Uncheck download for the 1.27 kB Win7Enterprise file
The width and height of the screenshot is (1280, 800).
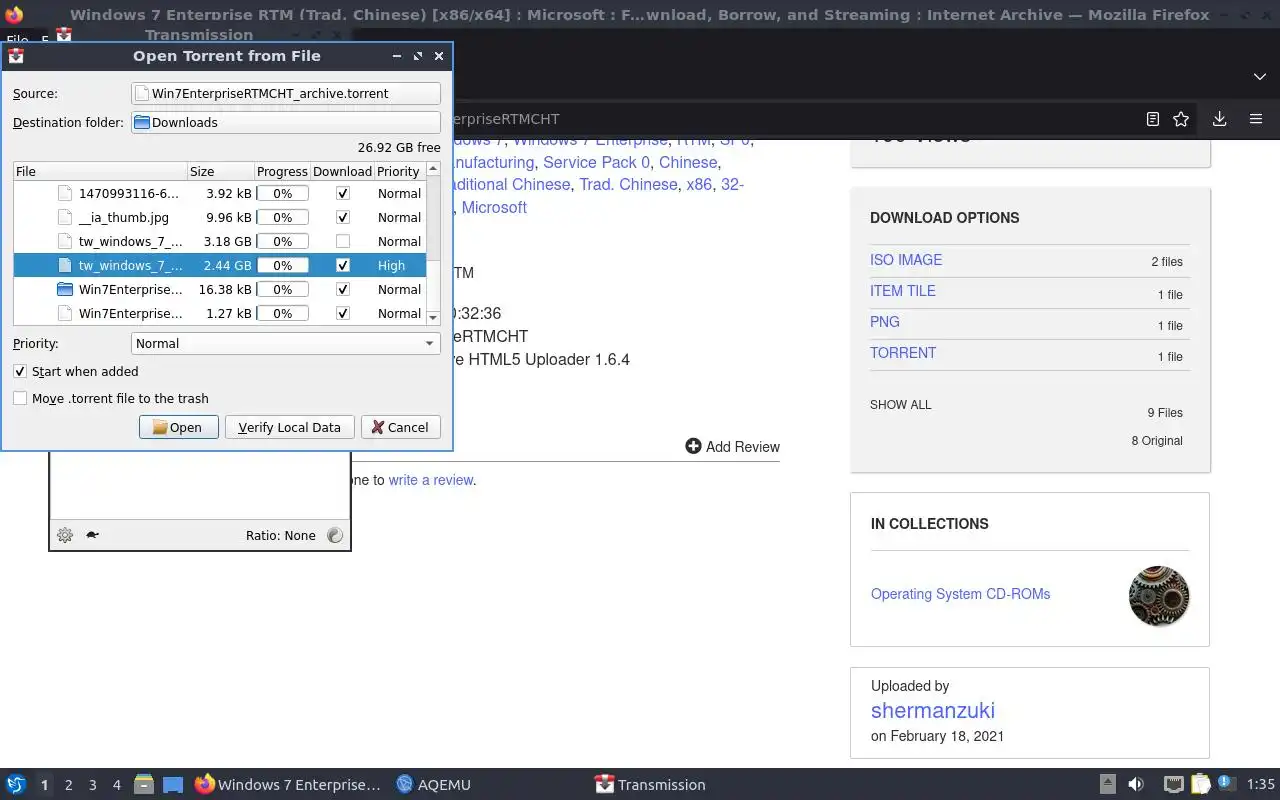(343, 313)
